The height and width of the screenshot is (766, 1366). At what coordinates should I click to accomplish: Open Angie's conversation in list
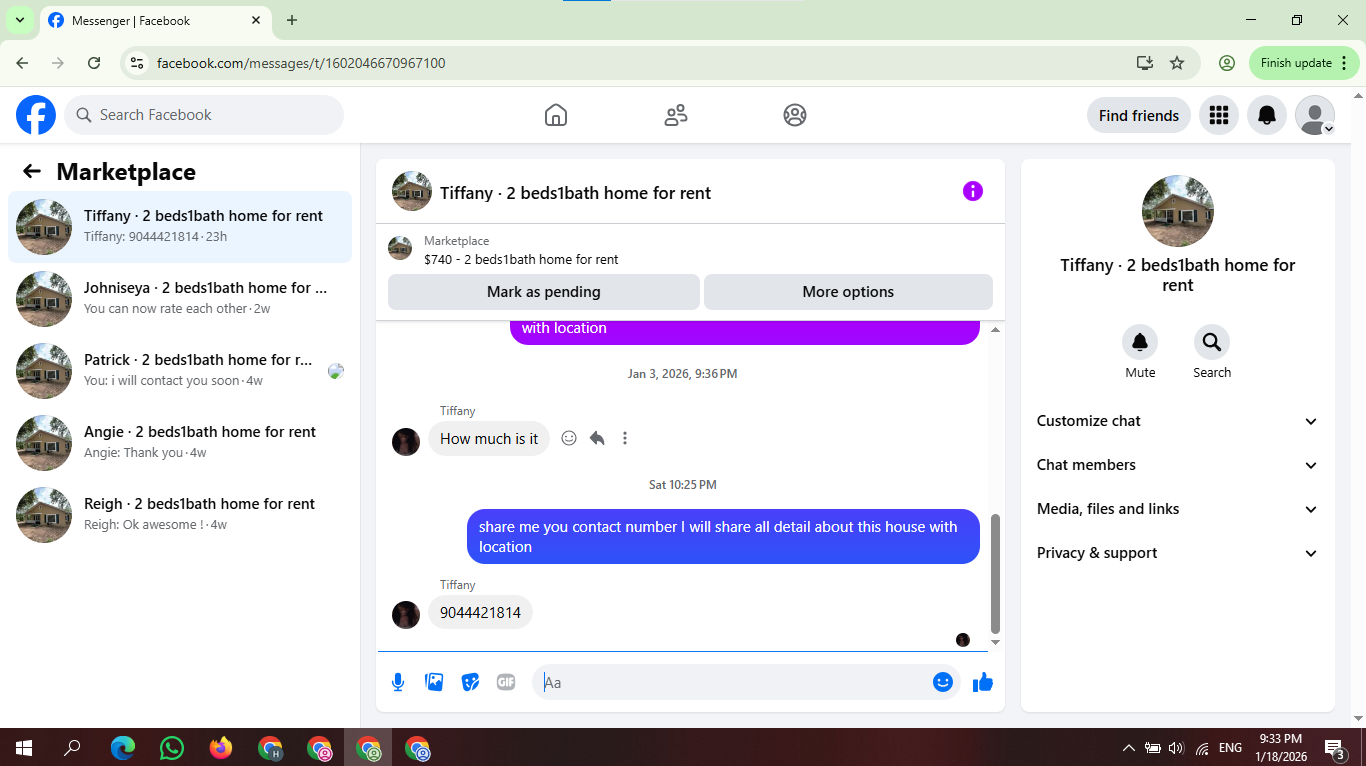click(180, 443)
